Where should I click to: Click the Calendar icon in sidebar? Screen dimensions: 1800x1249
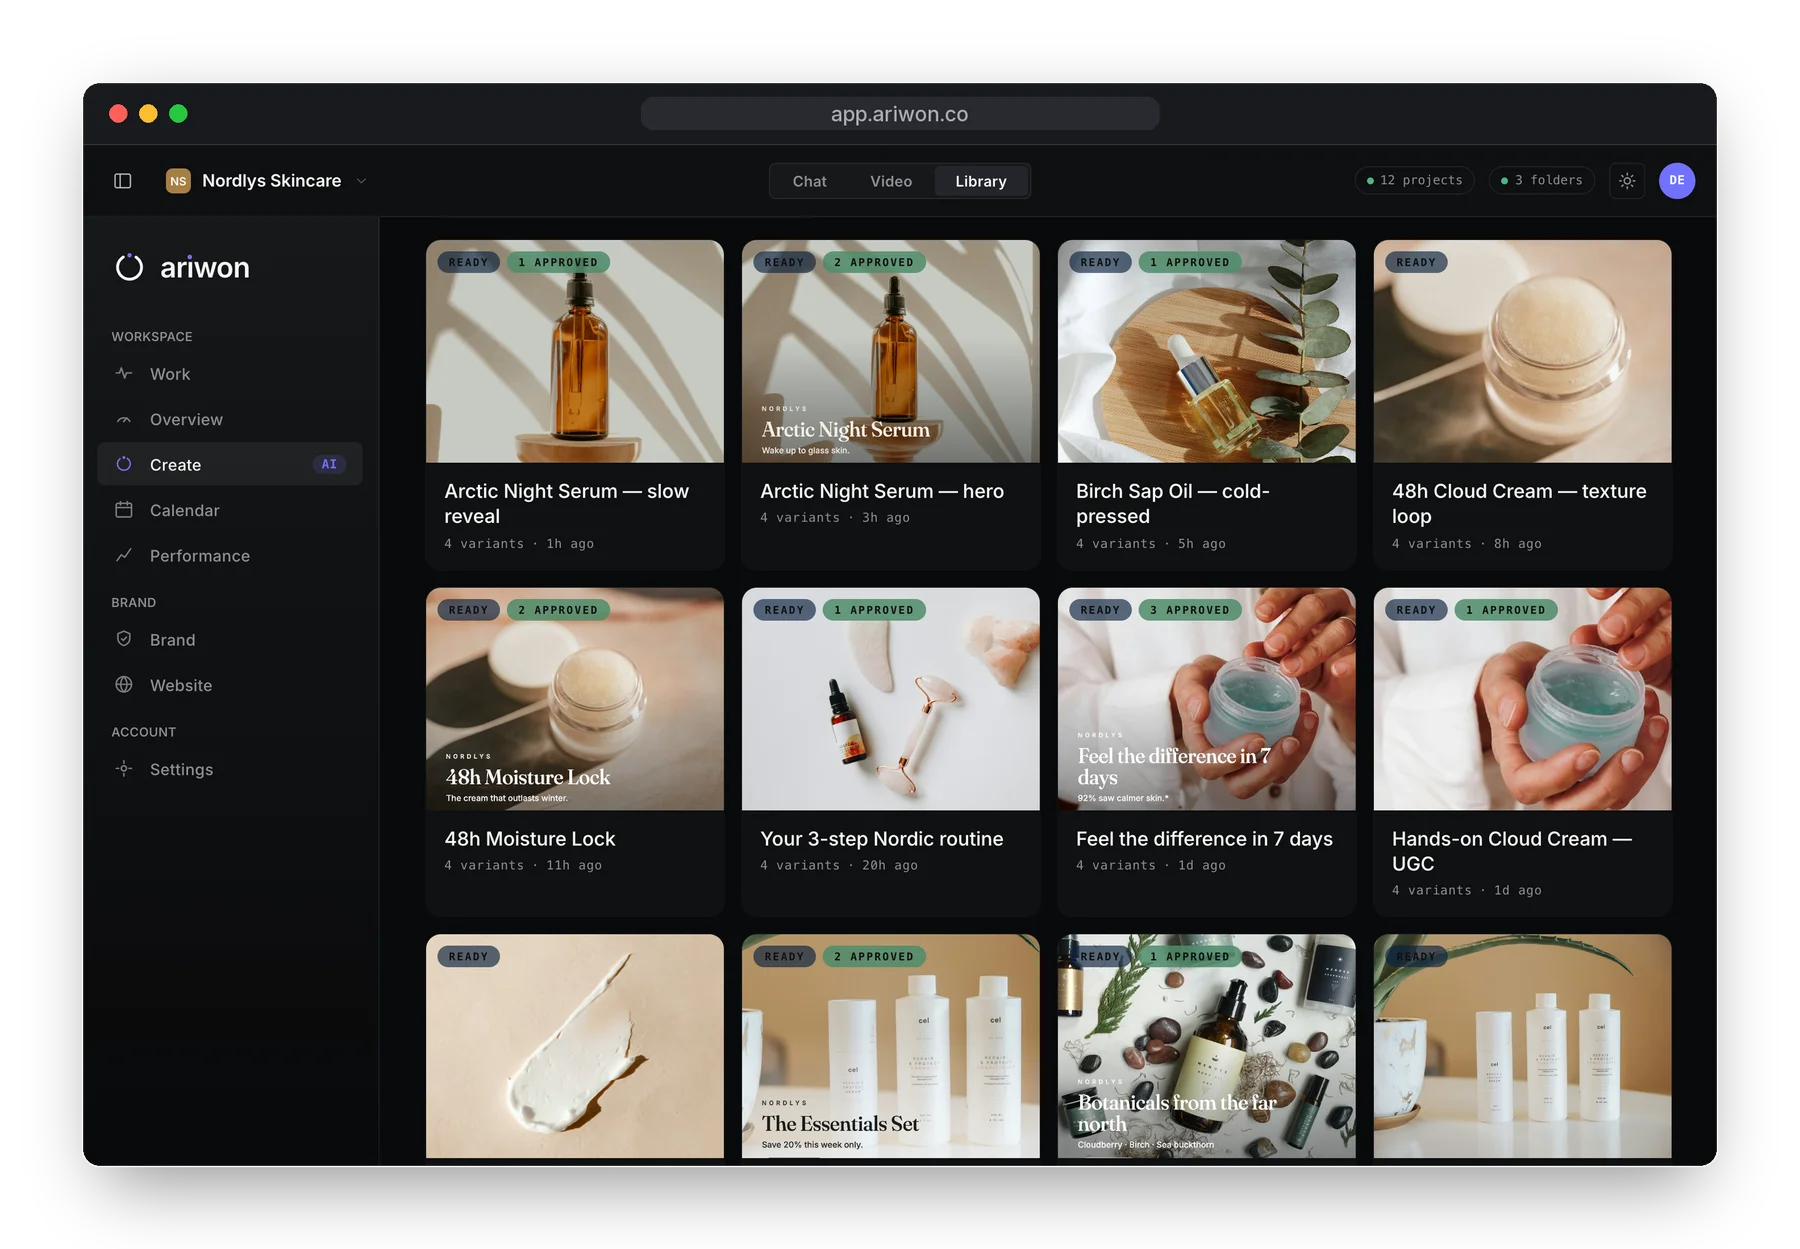point(124,510)
